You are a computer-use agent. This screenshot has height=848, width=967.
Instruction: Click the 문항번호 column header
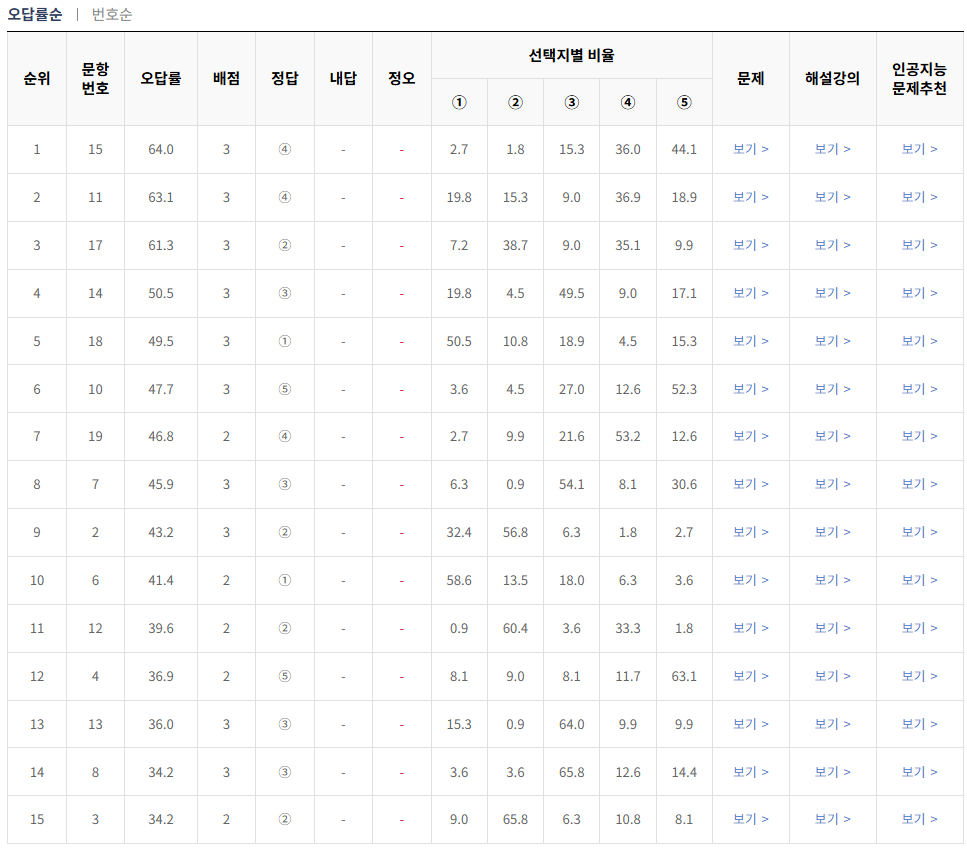[x=94, y=77]
